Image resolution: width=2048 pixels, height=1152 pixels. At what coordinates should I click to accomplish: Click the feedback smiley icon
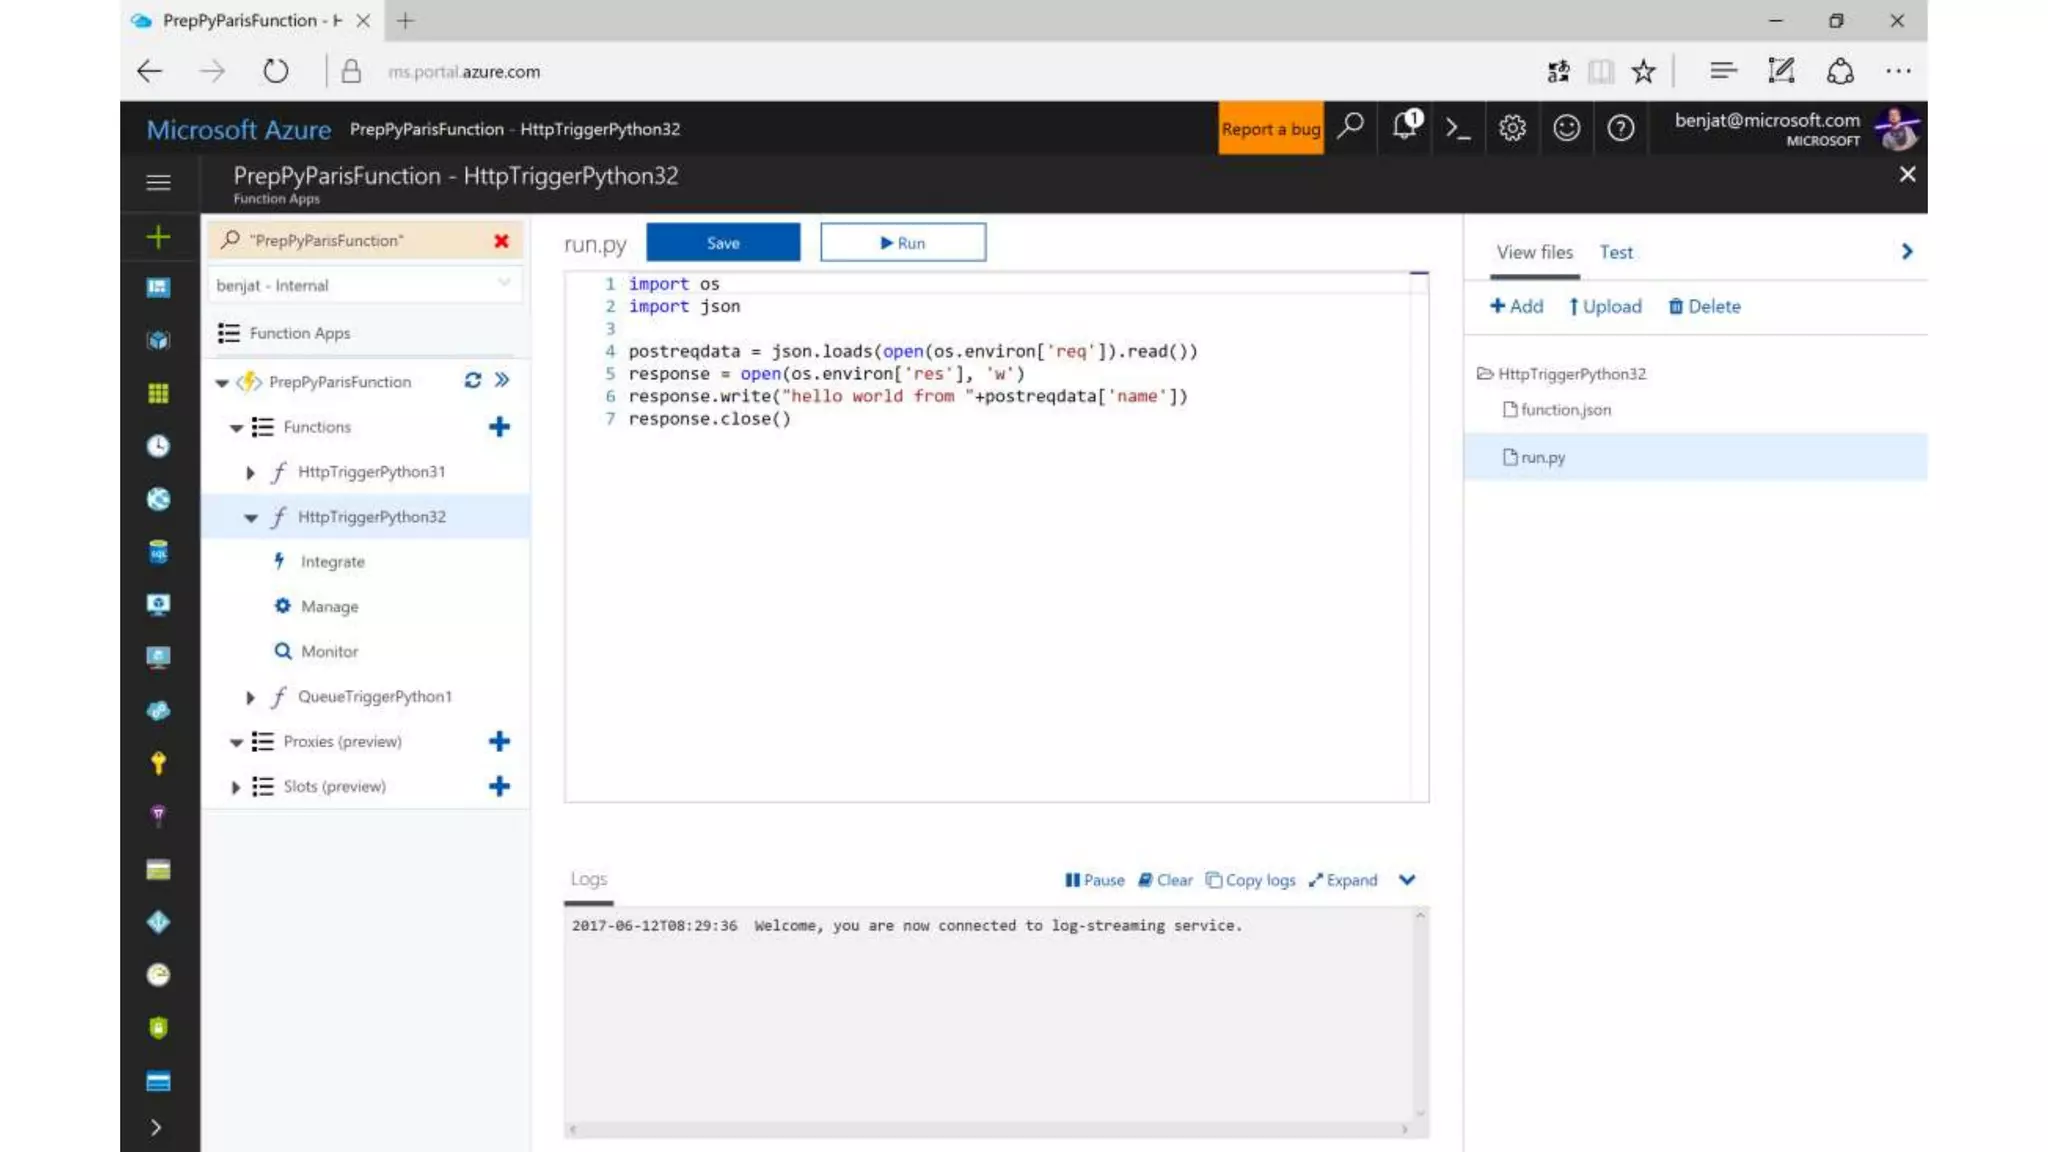[x=1566, y=128]
